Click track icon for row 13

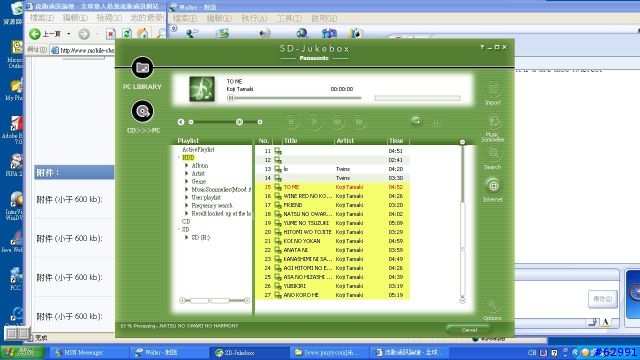(278, 169)
